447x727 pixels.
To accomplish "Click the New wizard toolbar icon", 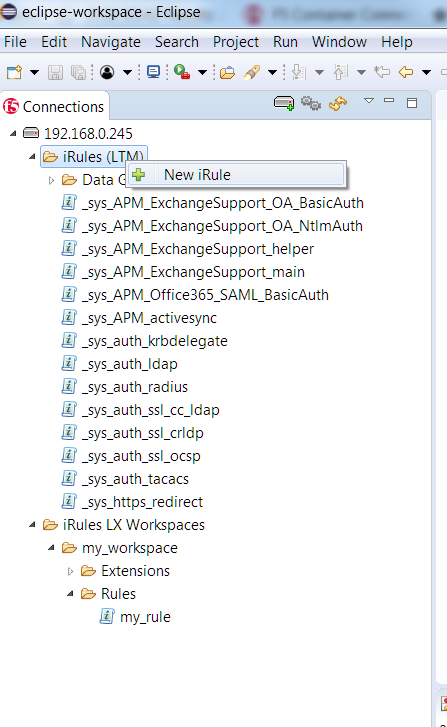I will pyautogui.click(x=14, y=72).
